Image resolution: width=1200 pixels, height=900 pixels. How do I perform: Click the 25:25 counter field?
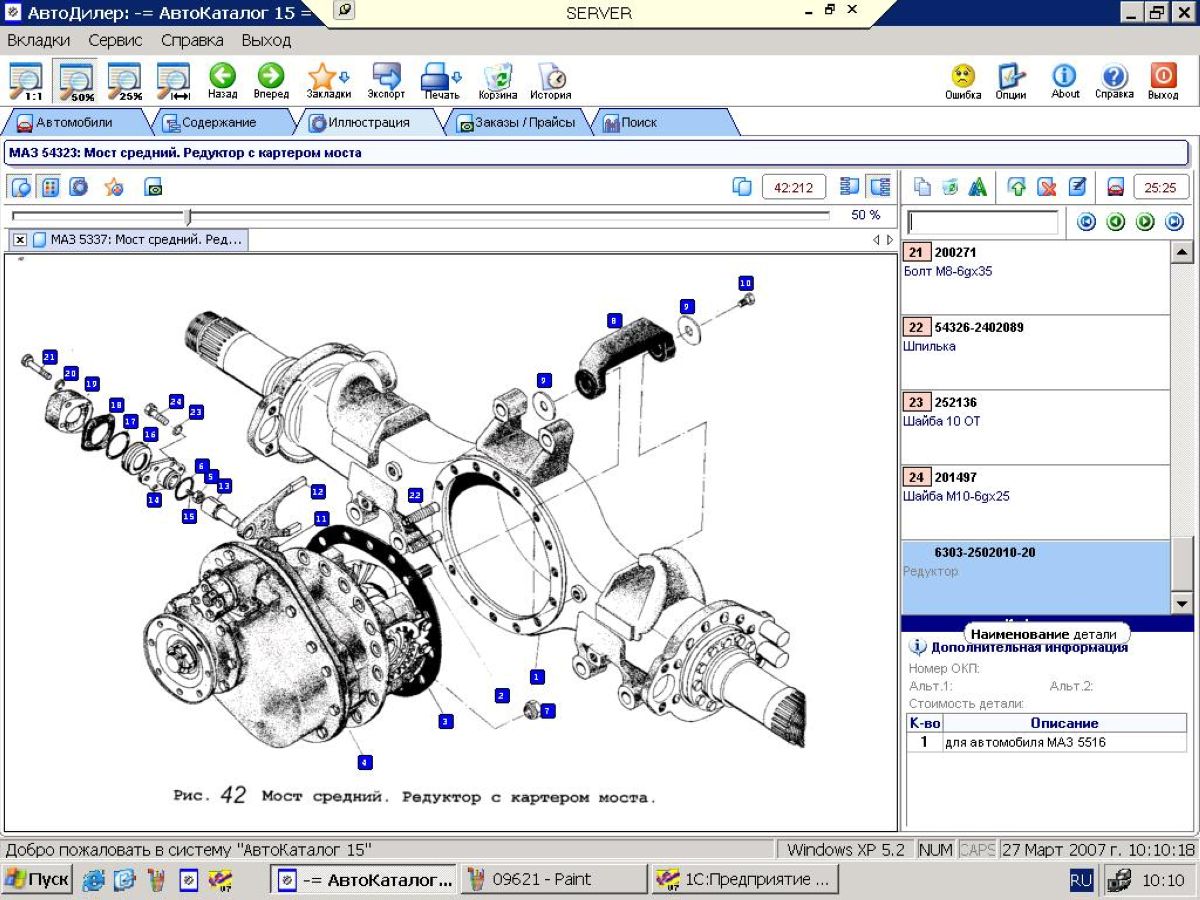pos(1160,187)
